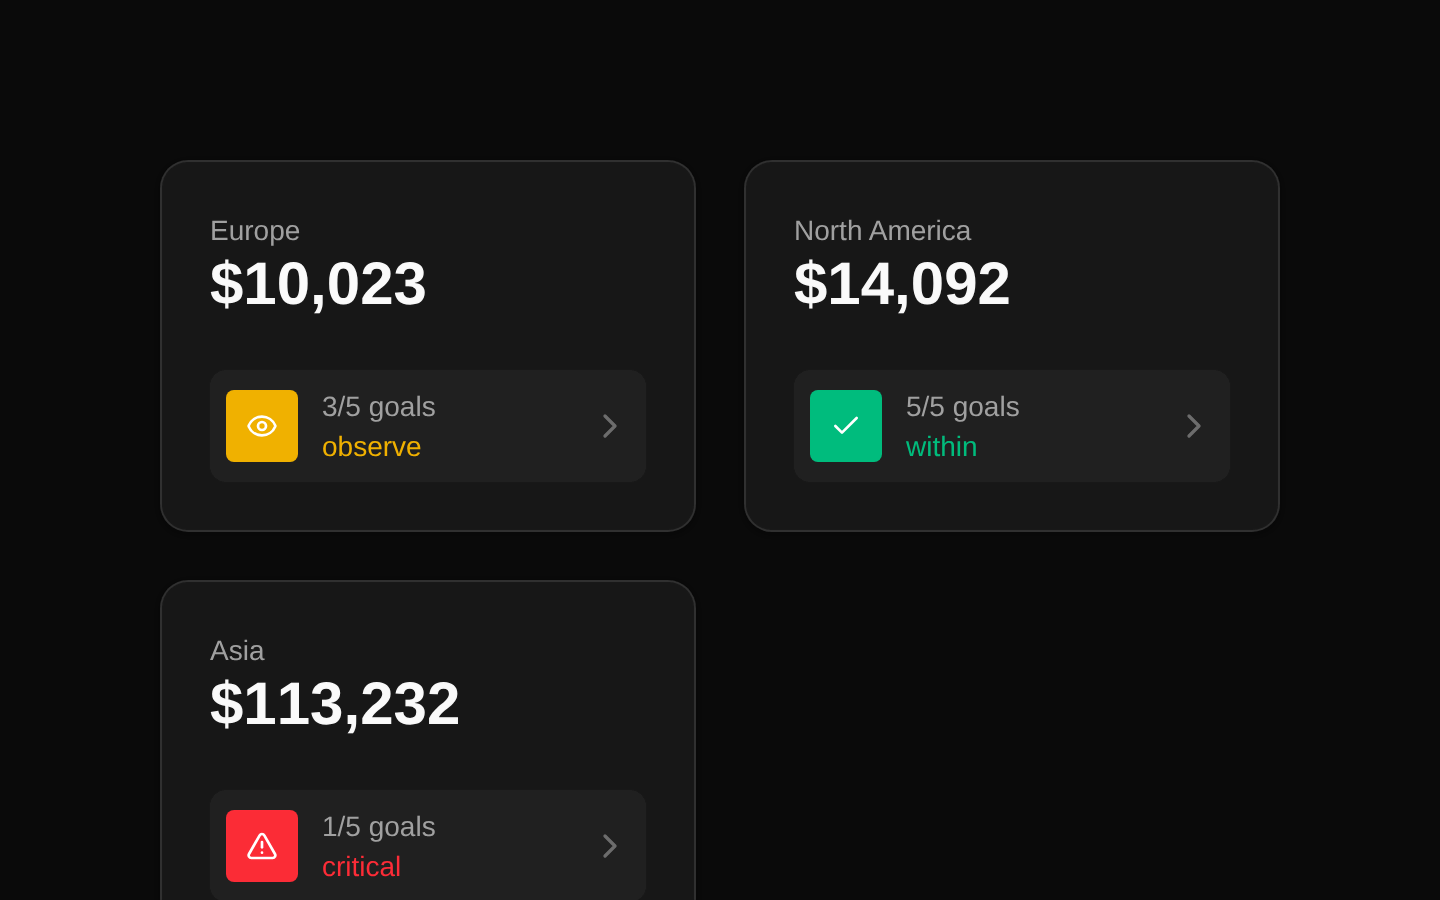
Task: Click the red warning triangle icon
Action: coord(262,846)
